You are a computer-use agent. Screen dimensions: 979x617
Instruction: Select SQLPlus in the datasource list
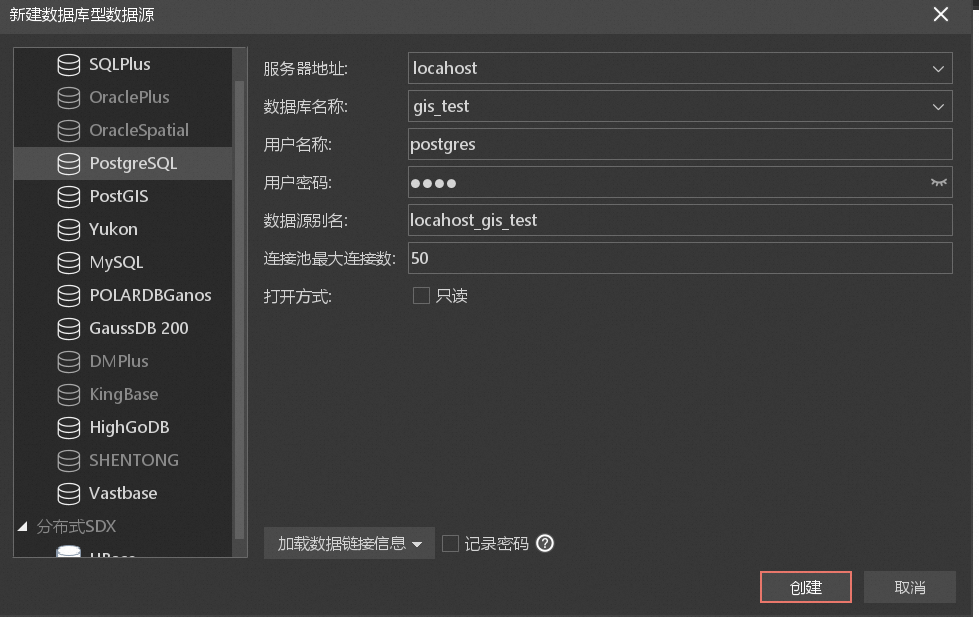119,64
